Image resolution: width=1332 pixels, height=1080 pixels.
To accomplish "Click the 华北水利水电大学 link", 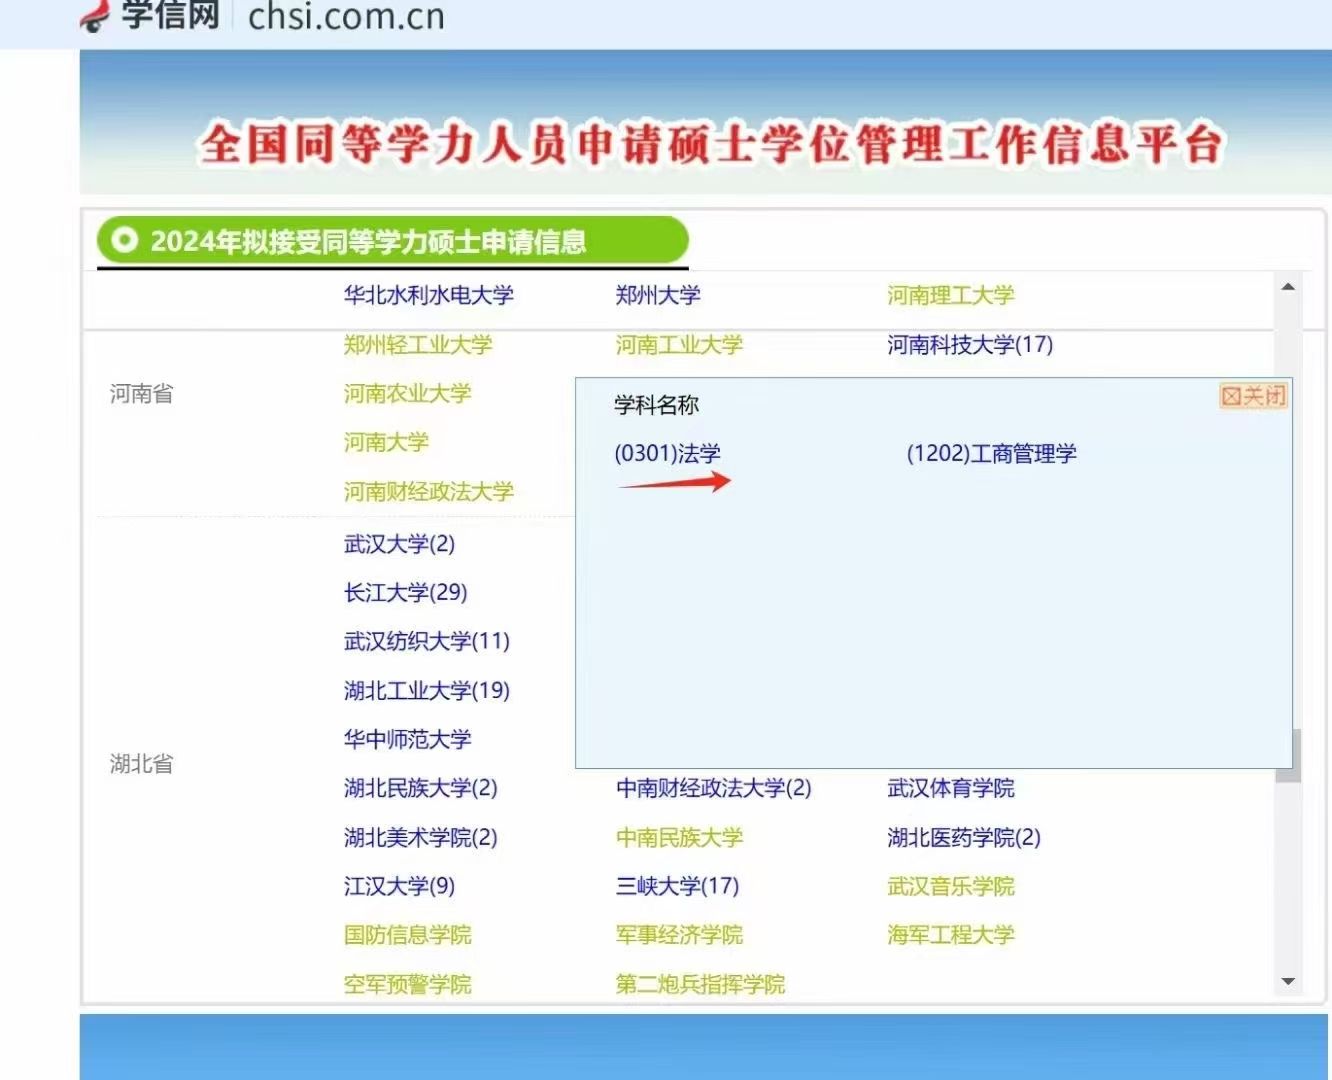I will coord(428,295).
